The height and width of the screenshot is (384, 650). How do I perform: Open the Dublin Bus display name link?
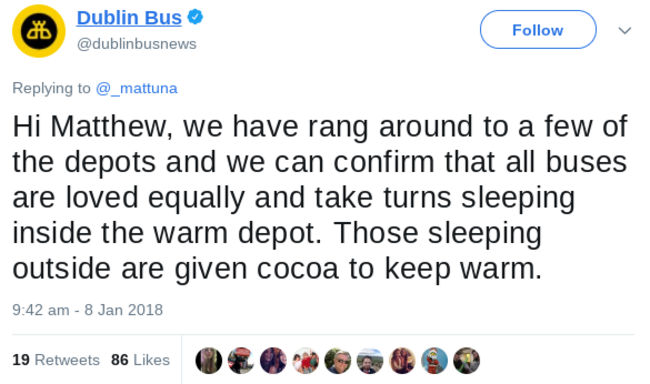coord(129,18)
